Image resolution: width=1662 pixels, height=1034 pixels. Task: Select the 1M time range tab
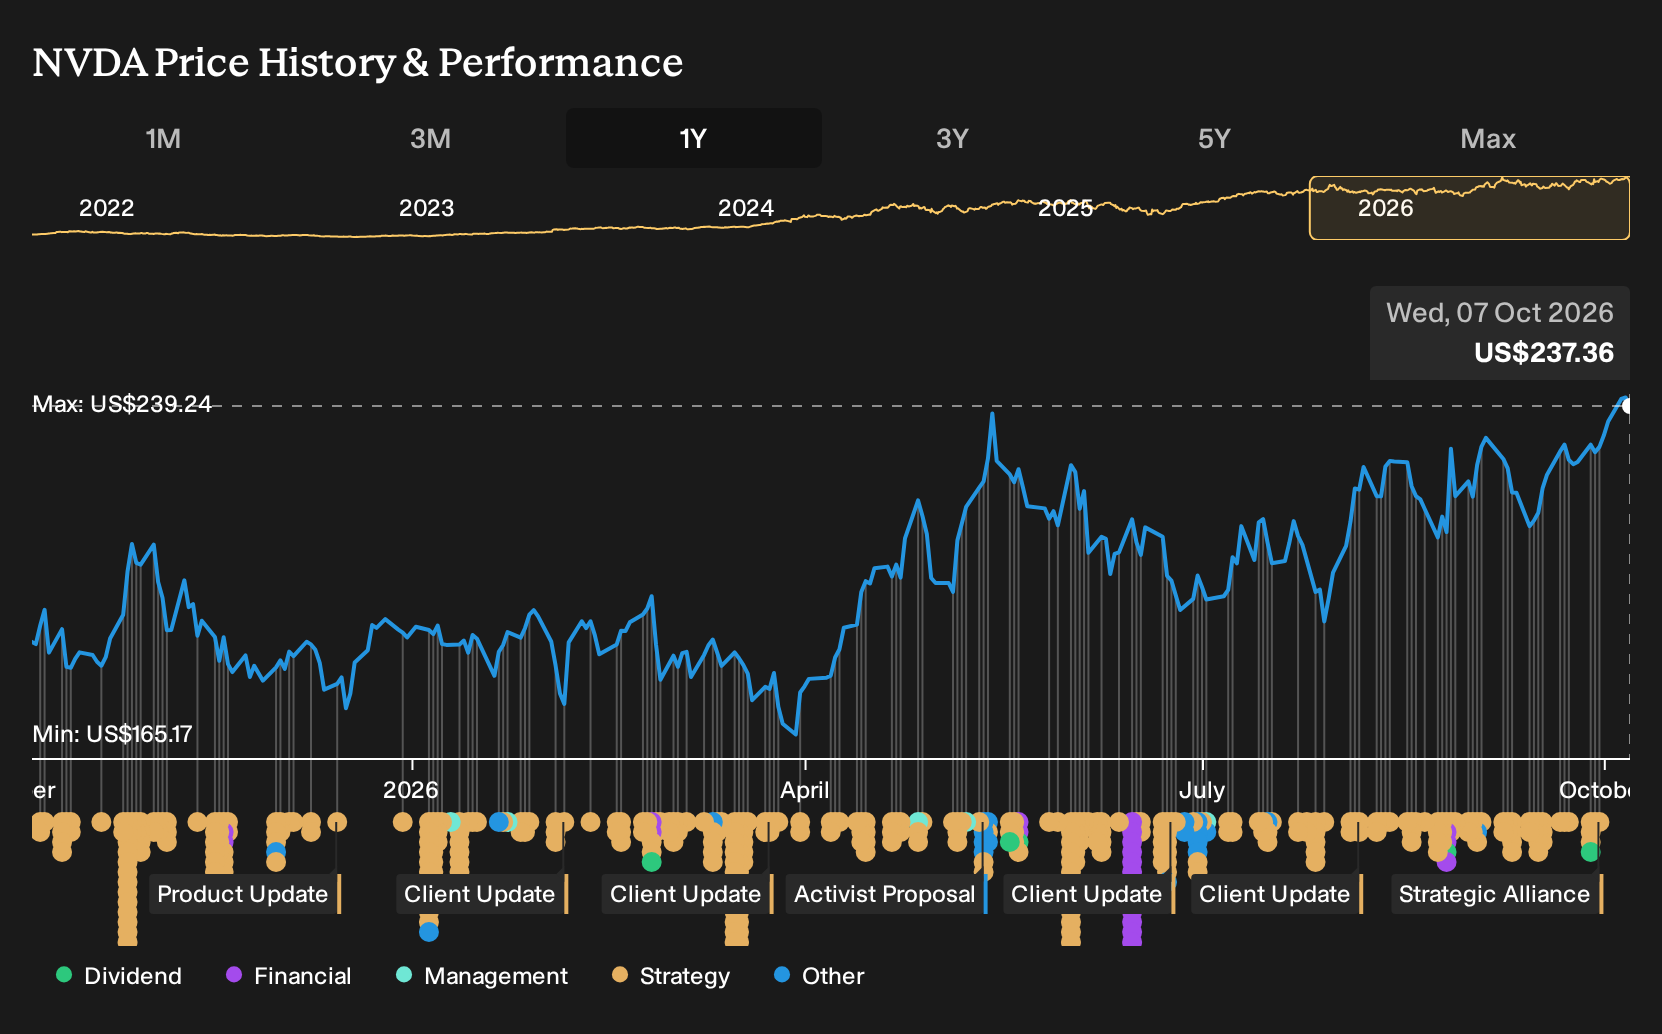point(163,138)
